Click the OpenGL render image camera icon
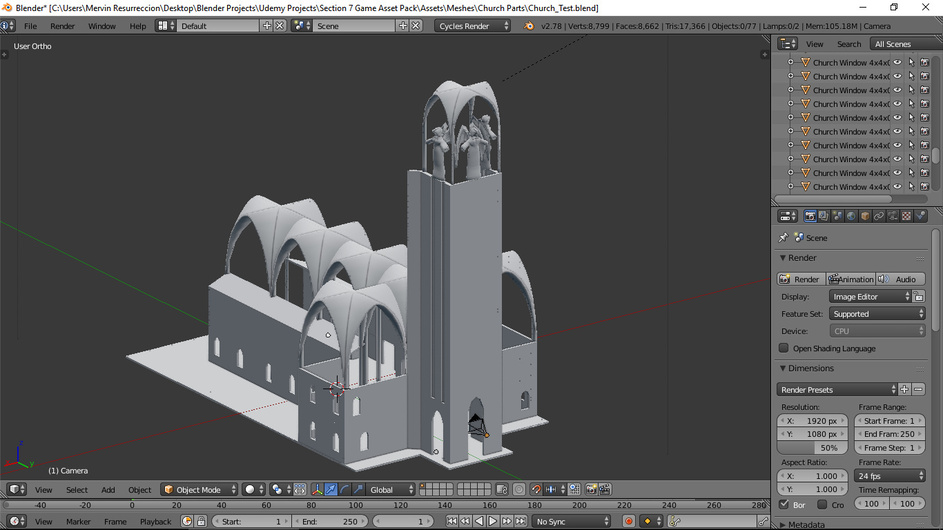Viewport: 943px width, 530px height. tap(591, 490)
